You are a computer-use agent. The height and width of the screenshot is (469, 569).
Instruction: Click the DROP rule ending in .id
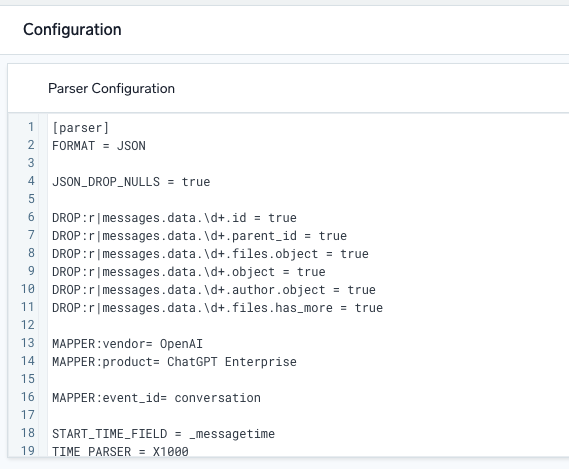[174, 218]
